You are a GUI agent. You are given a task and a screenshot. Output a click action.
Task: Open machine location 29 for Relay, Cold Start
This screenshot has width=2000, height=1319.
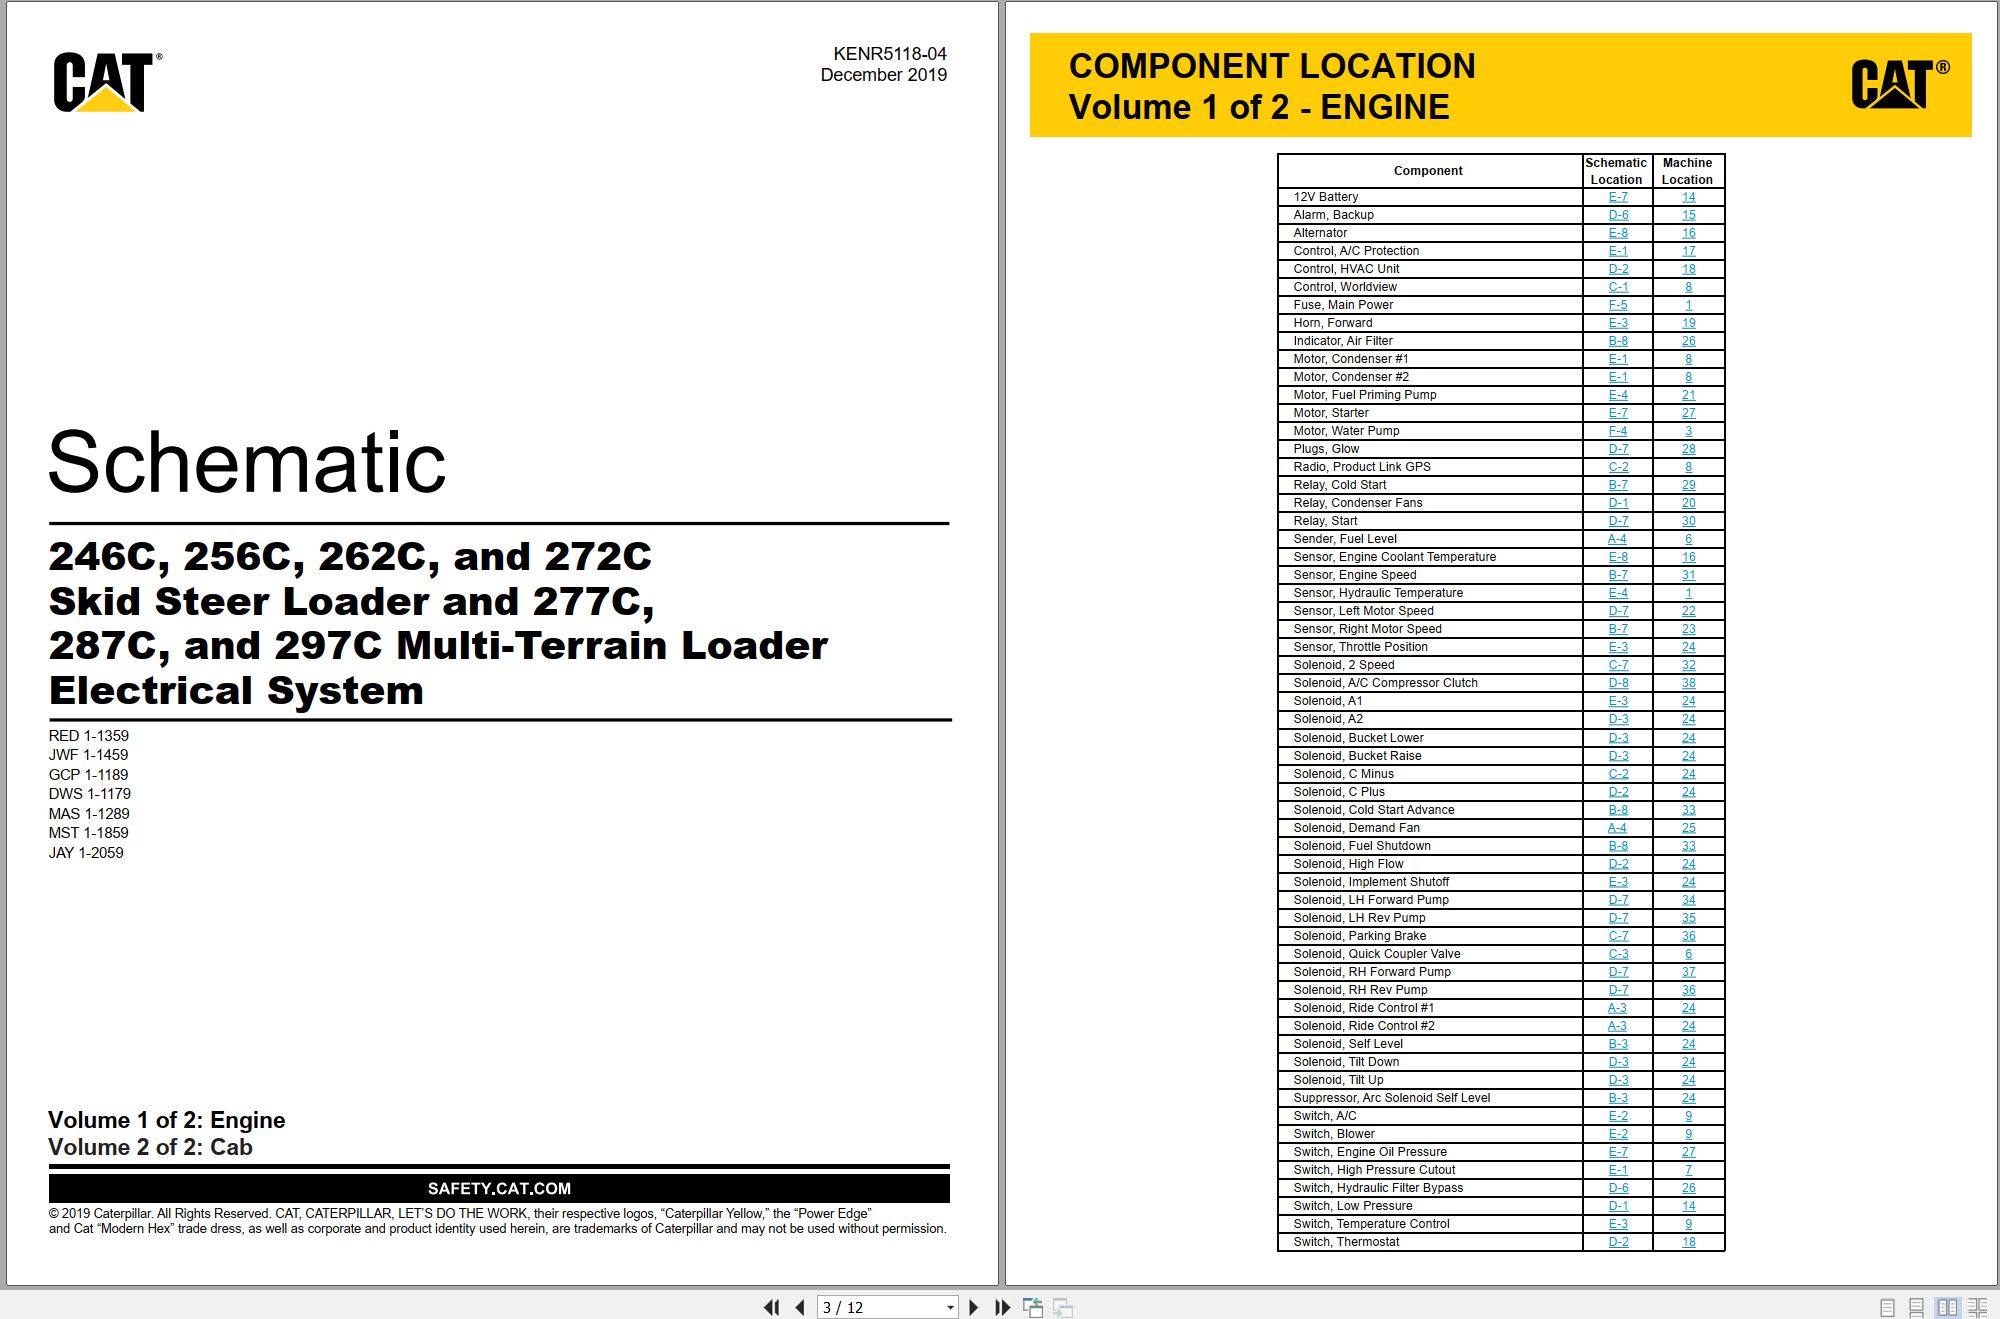[x=1688, y=485]
